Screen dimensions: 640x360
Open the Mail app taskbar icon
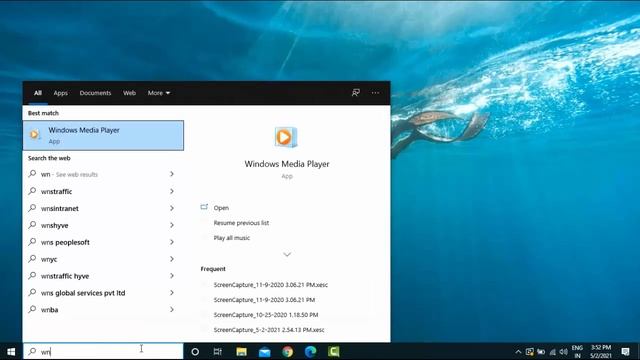(264, 351)
